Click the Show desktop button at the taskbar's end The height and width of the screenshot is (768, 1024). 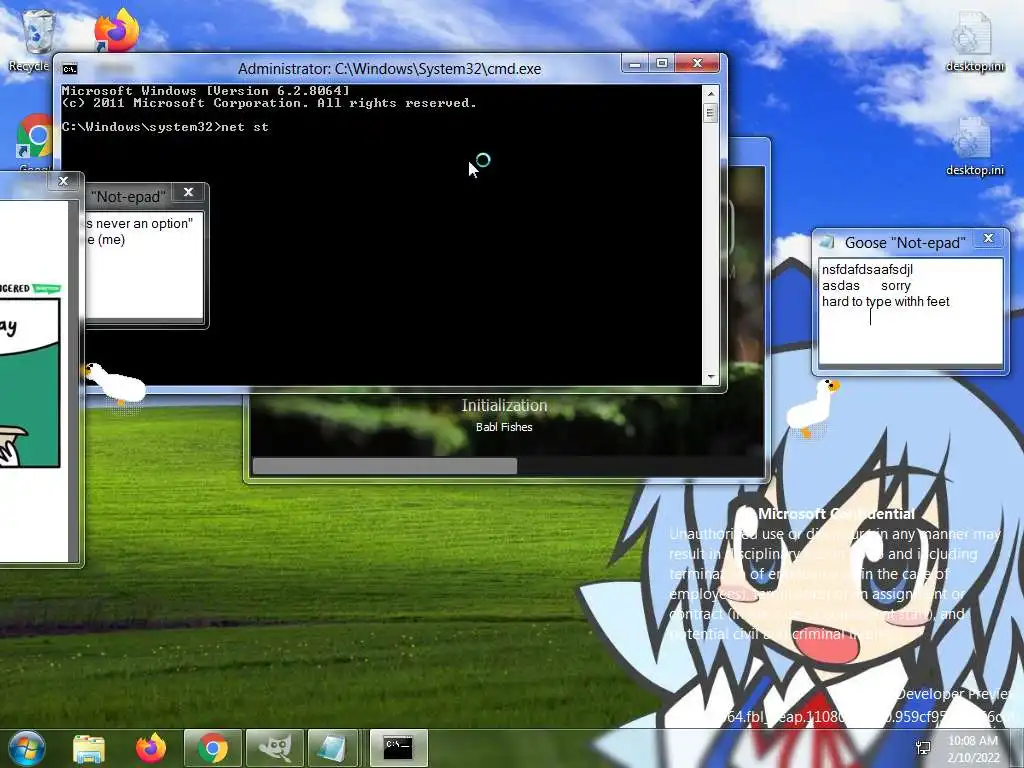point(1017,748)
